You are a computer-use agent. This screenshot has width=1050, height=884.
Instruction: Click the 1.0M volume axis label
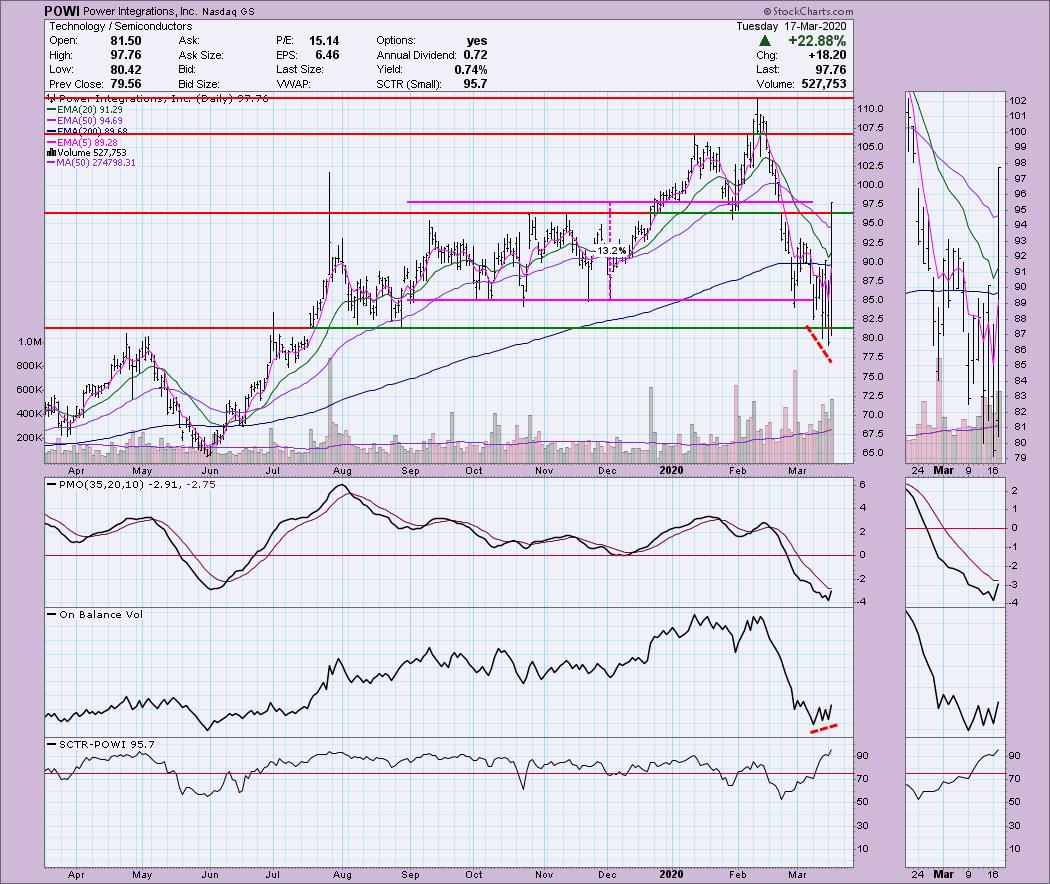click(x=30, y=342)
